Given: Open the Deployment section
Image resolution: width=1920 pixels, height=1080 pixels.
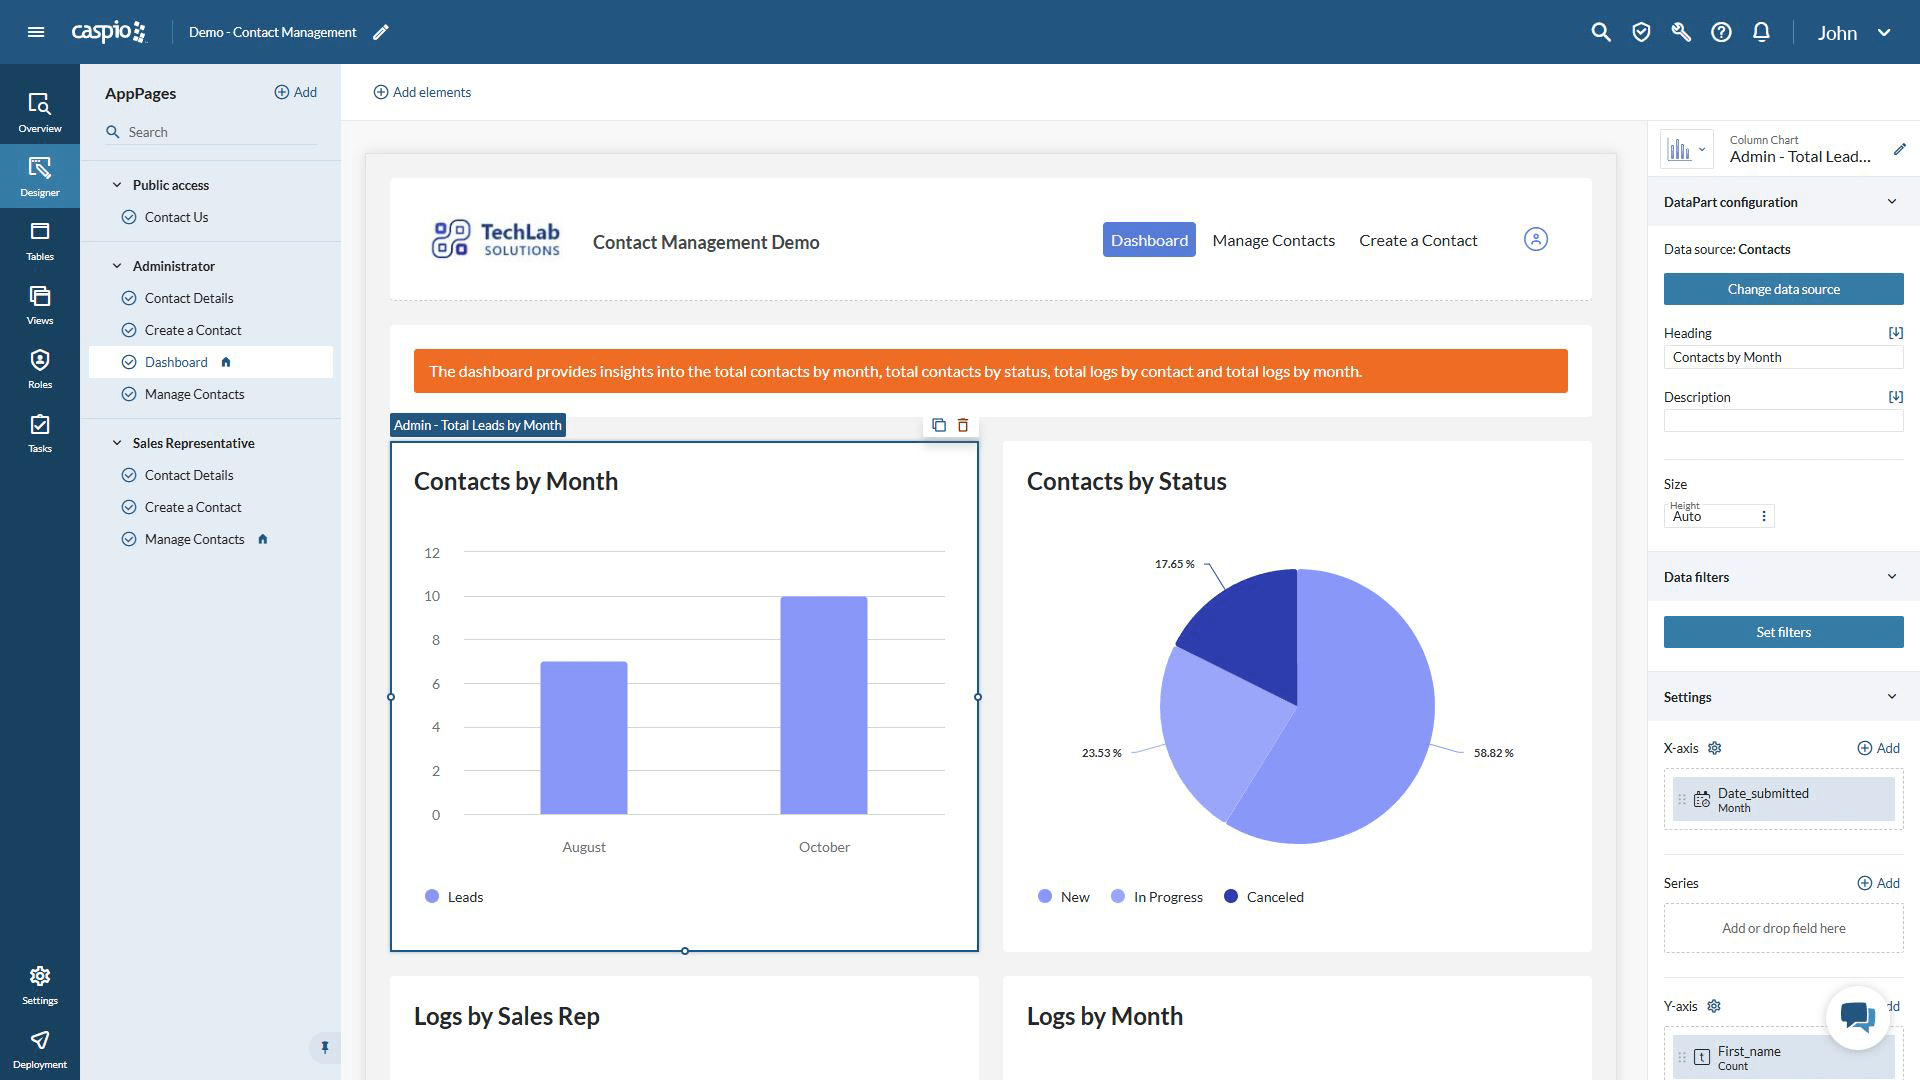Looking at the screenshot, I should click(39, 1048).
